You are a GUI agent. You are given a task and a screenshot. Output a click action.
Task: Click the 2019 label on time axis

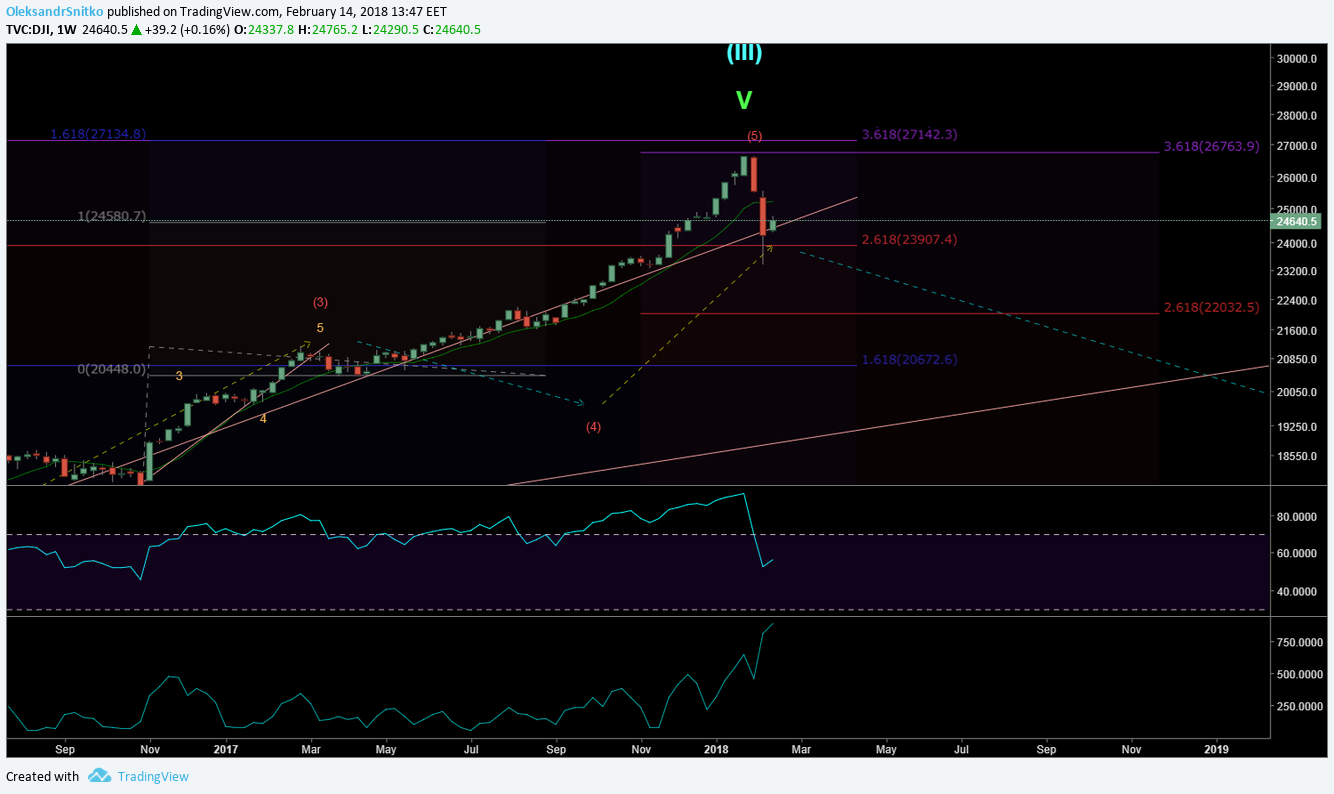click(x=1216, y=748)
